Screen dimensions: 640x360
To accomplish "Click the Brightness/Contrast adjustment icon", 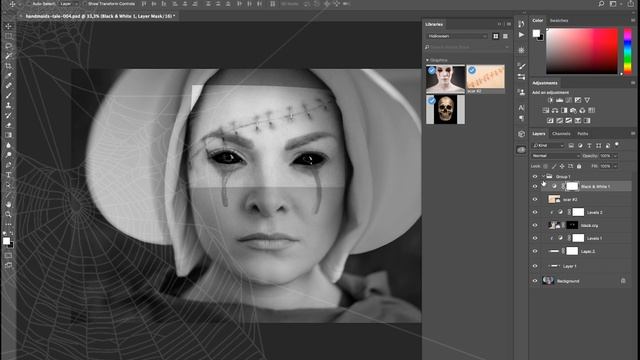I will click(x=550, y=100).
